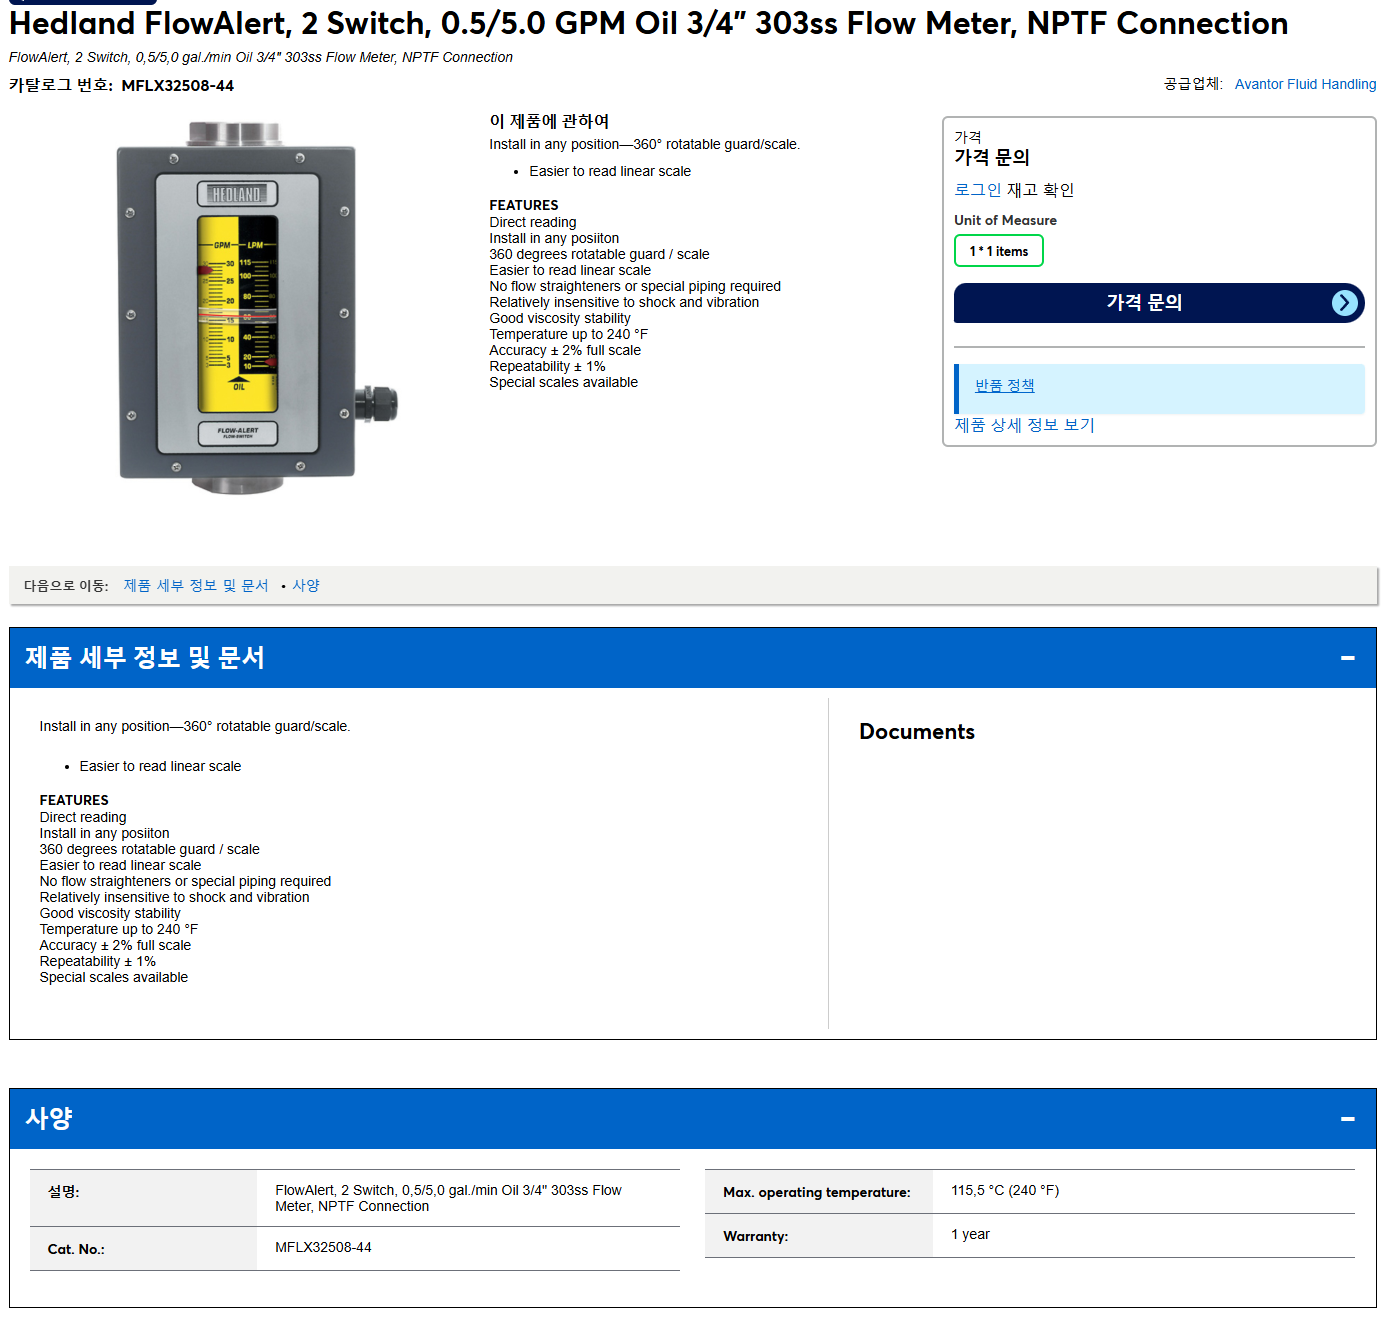
Task: Click the Max. operating temperature label
Action: coord(817,1193)
